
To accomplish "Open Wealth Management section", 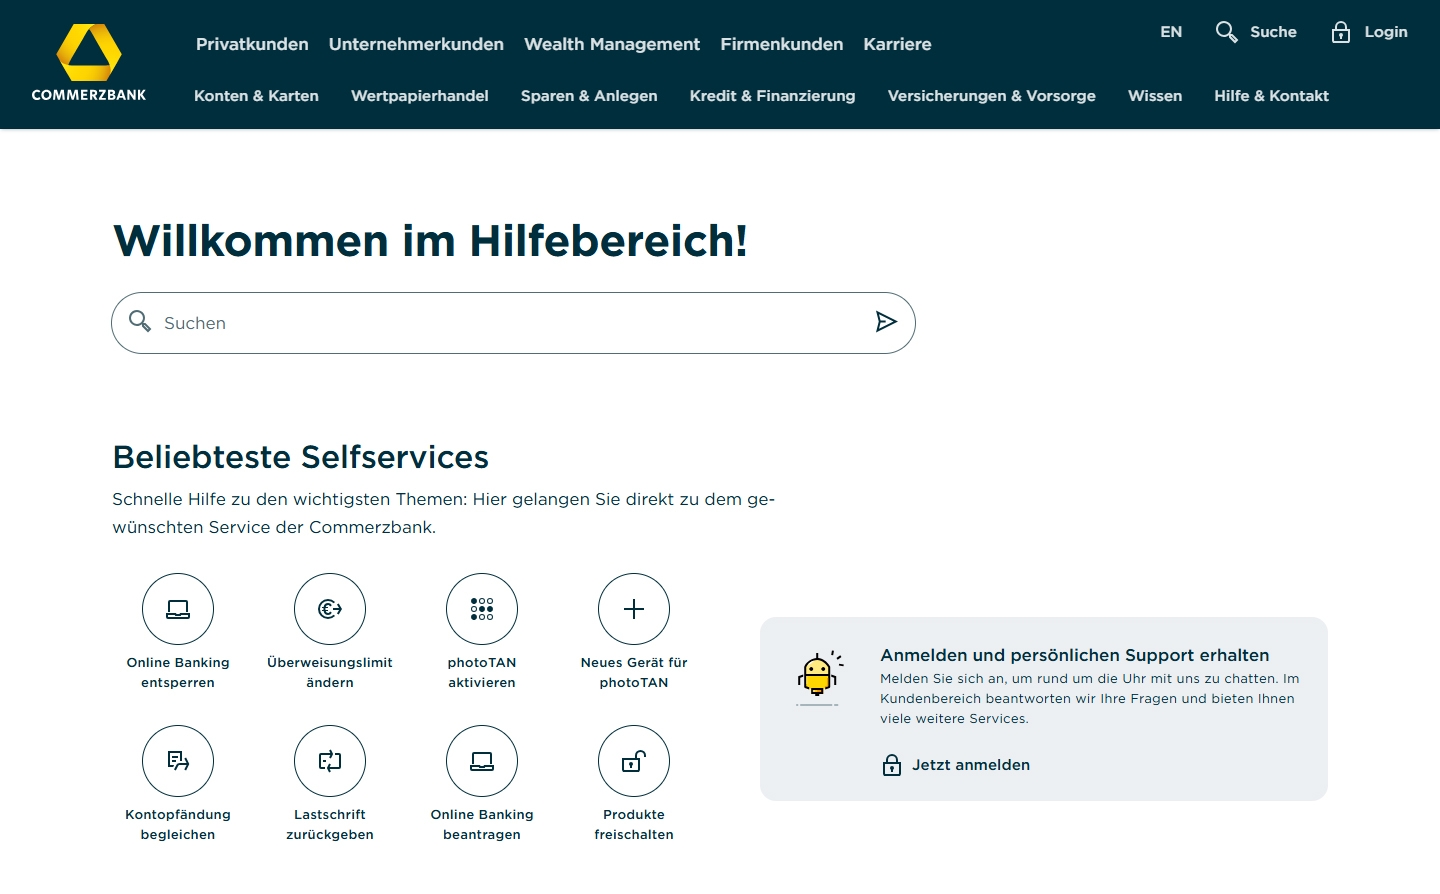I will click(612, 44).
